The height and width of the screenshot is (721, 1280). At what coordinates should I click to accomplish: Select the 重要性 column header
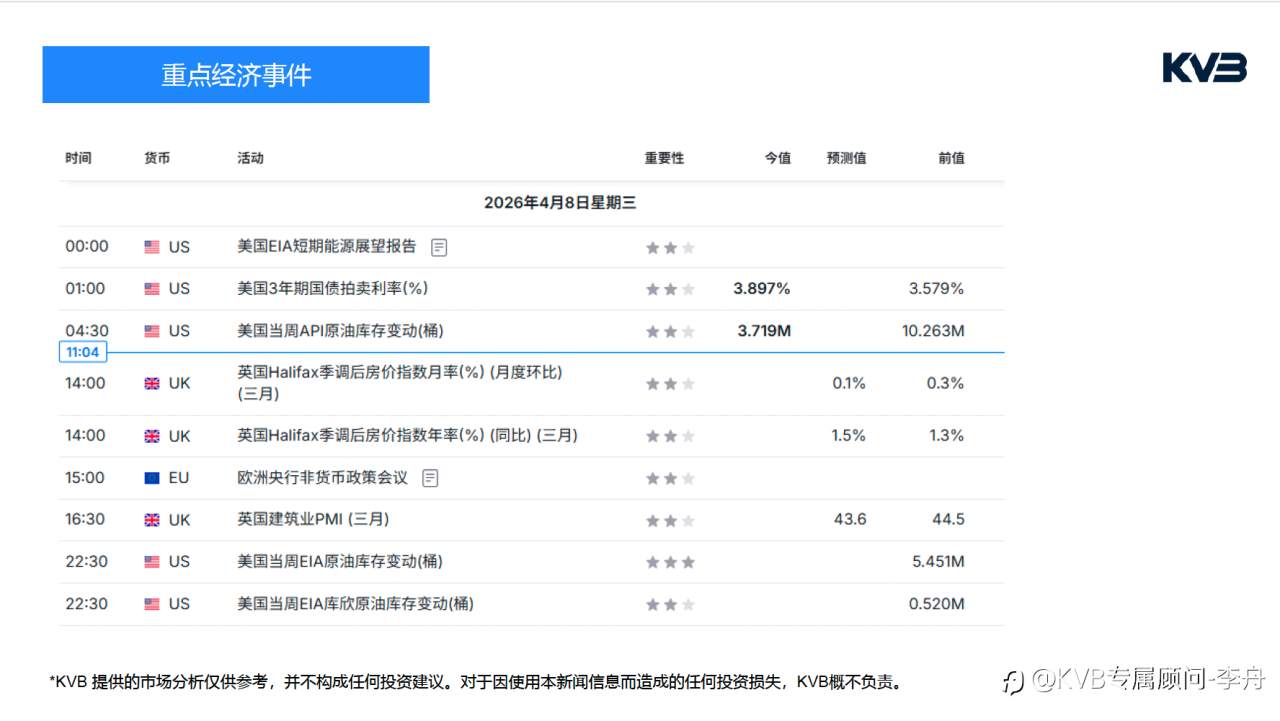coord(664,157)
